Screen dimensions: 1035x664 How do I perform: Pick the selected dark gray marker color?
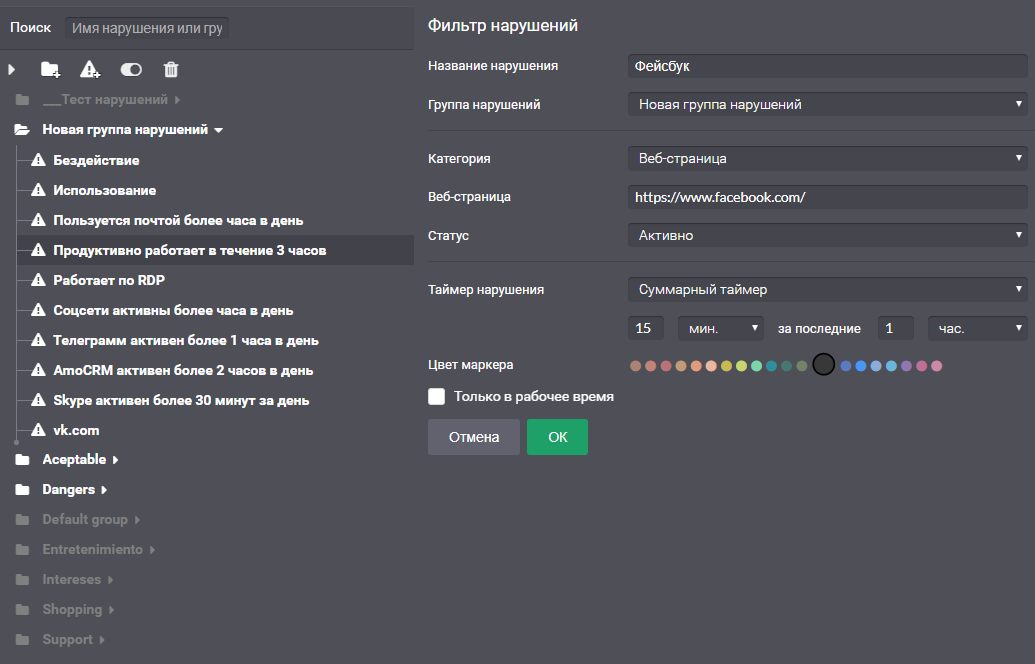pos(824,364)
